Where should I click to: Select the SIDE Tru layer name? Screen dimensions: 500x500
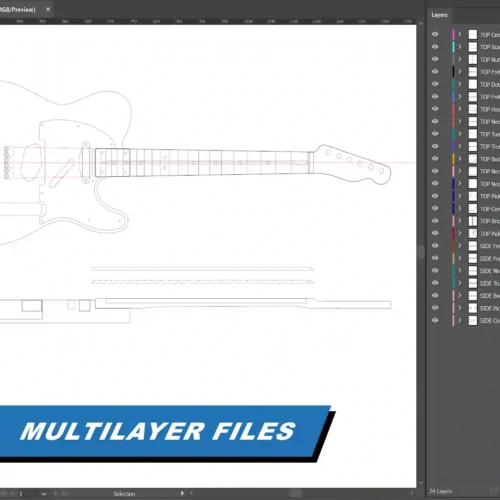(x=490, y=283)
